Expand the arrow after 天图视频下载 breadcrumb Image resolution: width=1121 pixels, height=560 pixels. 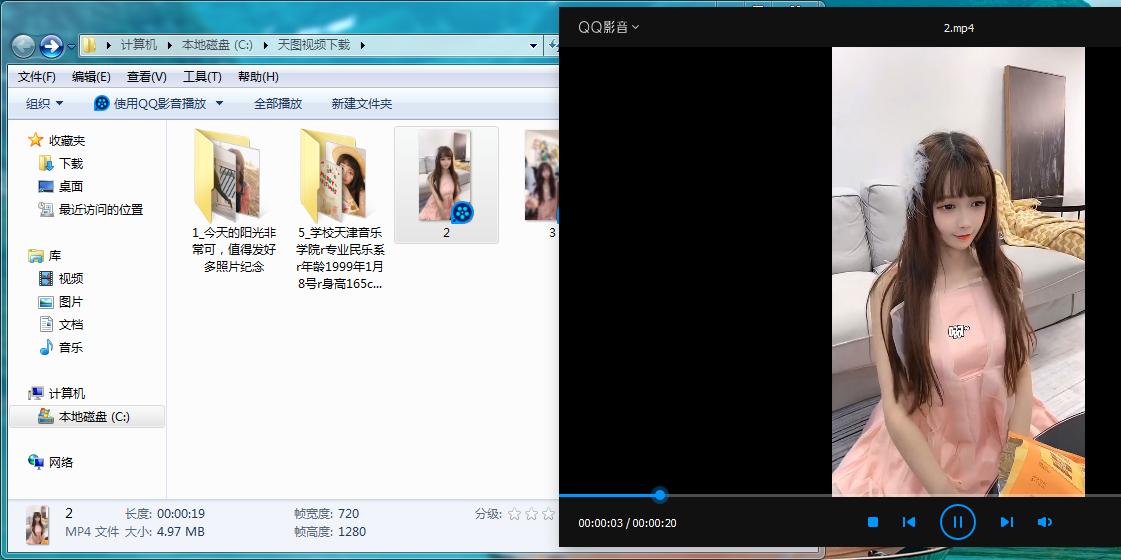(362, 45)
